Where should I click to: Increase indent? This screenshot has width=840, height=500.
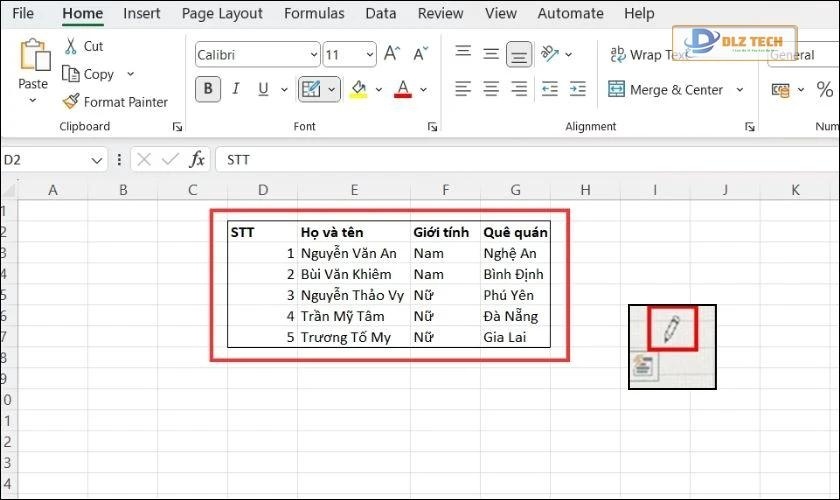(578, 88)
